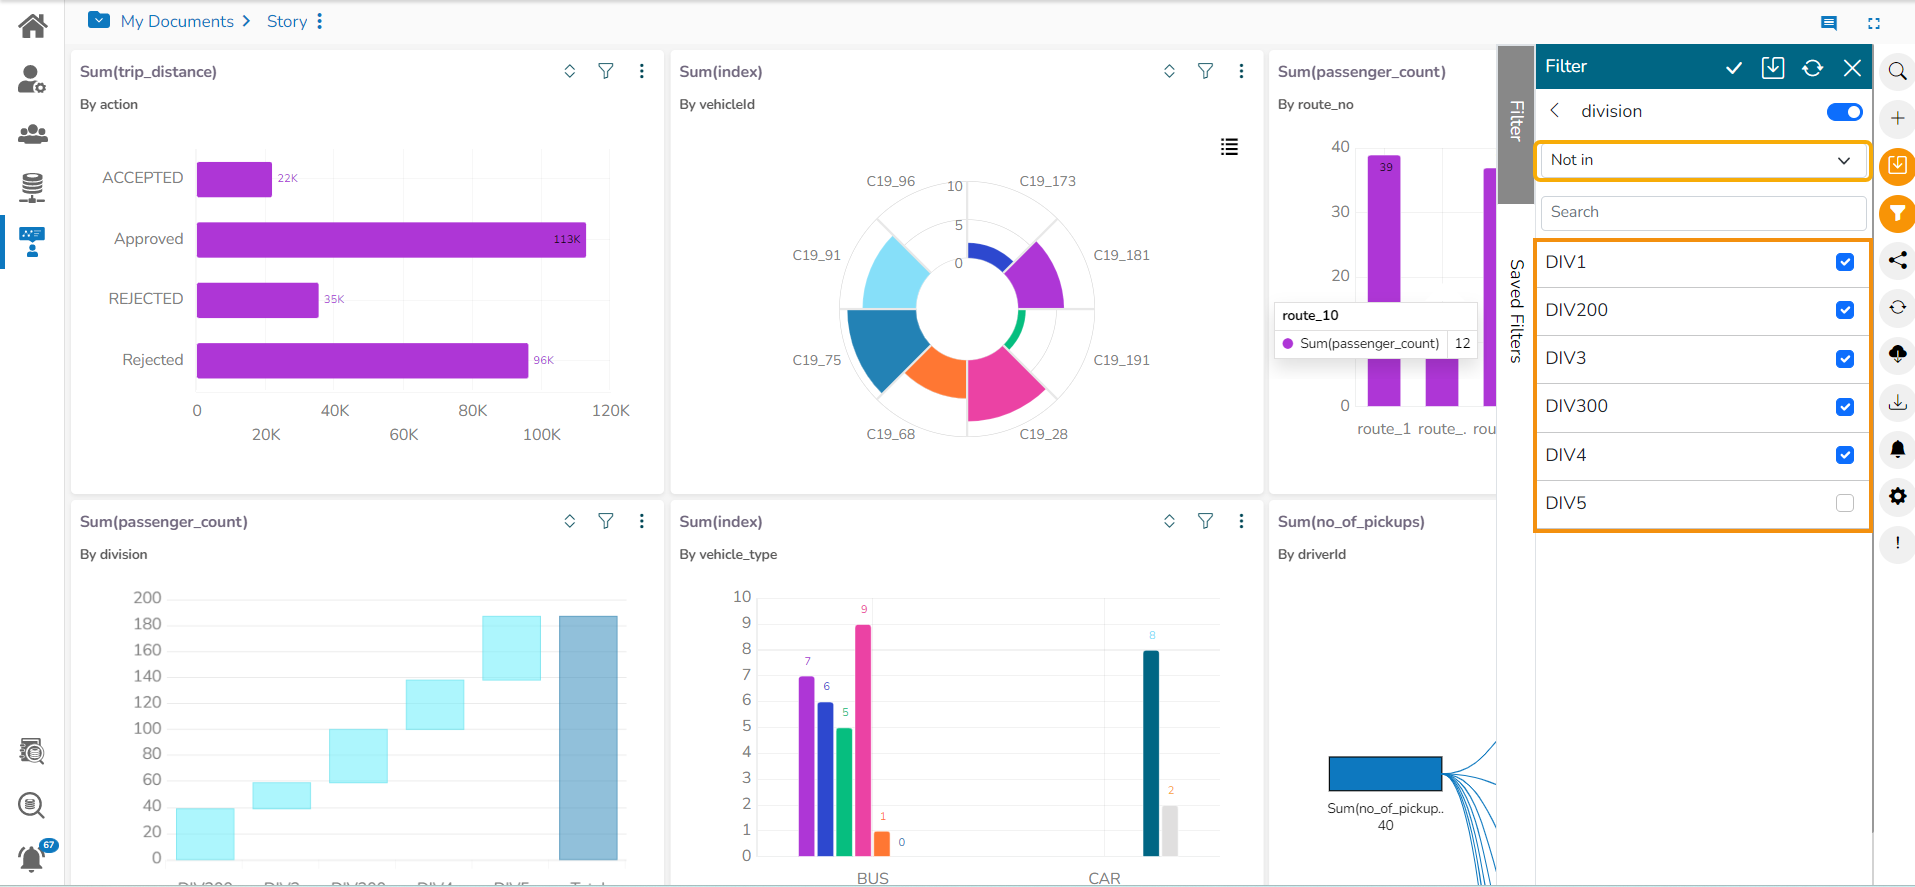Viewport: 1915px width, 887px height.
Task: Navigate to My Documents breadcrumb
Action: tap(177, 21)
